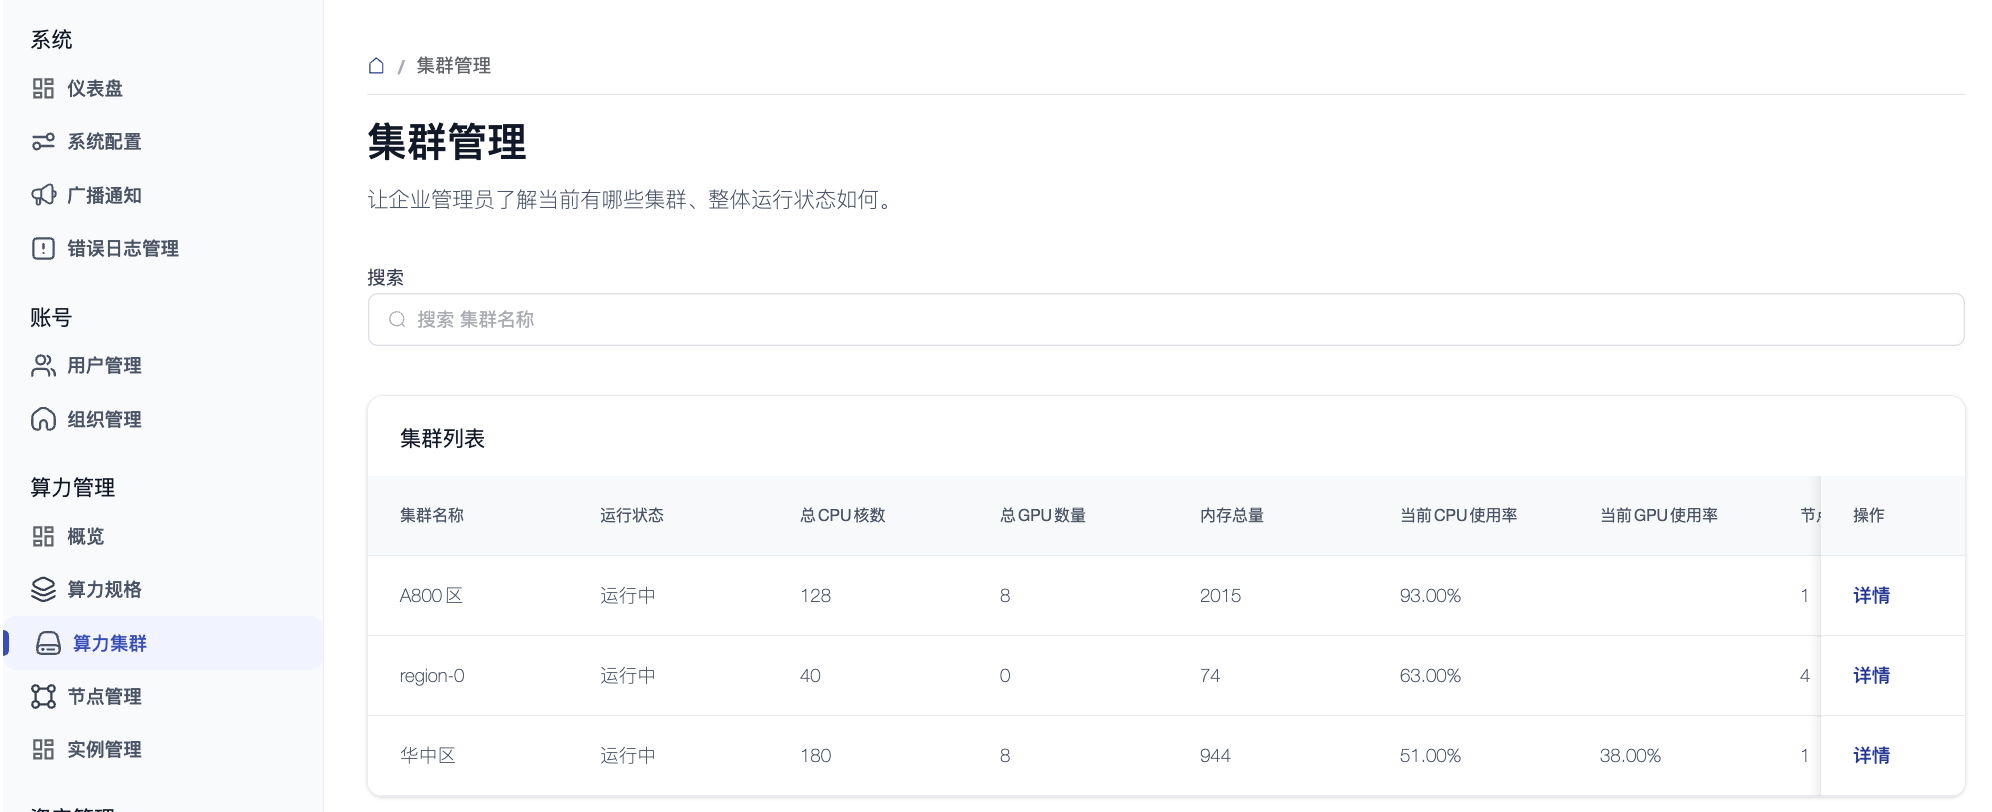Click the 错误日志管理 alert icon
Image resolution: width=1992 pixels, height=812 pixels.
coord(43,248)
